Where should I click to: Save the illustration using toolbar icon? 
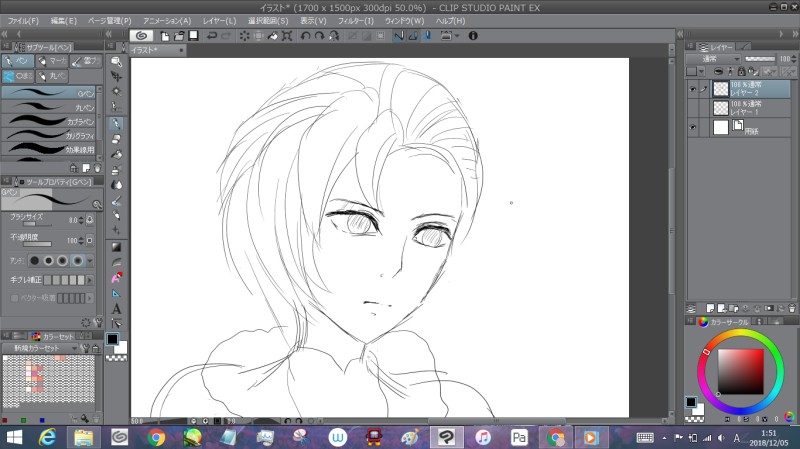[x=193, y=36]
